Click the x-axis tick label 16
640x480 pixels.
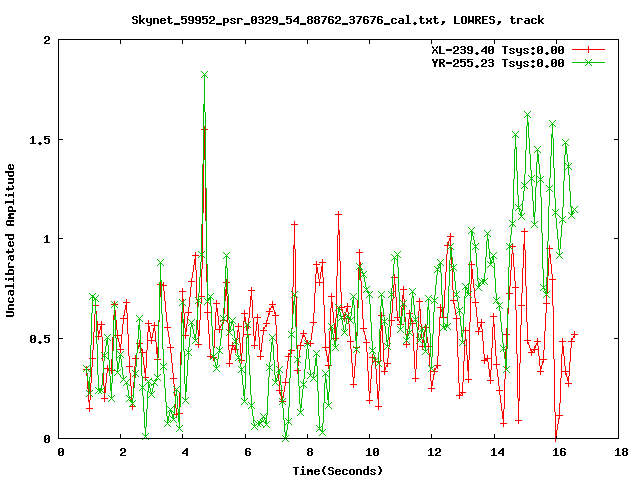(x=559, y=452)
